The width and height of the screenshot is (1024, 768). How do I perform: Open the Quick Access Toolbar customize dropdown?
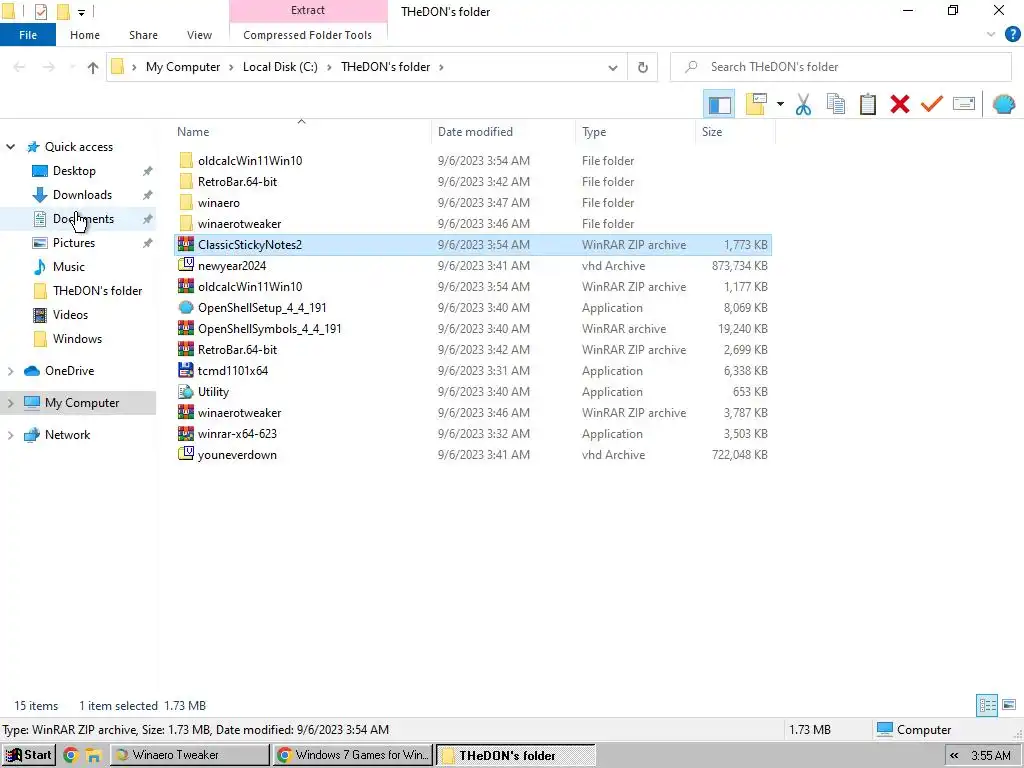click(x=81, y=12)
